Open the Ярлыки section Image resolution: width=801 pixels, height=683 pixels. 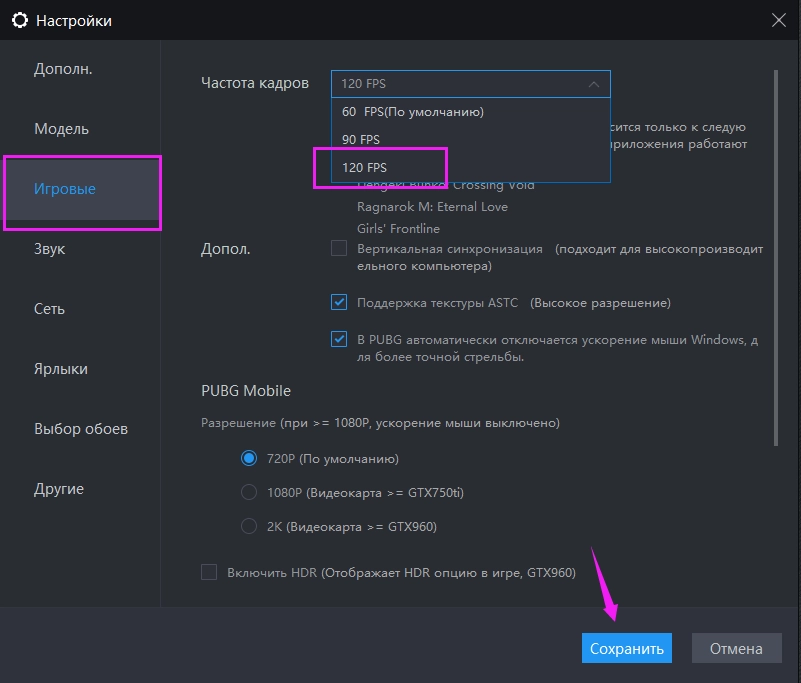click(63, 368)
